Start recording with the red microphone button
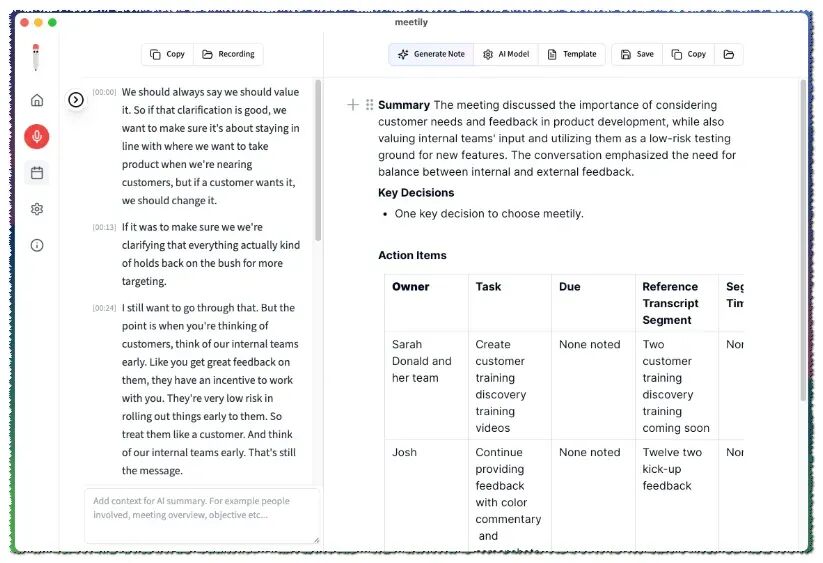Viewport: 823px width, 563px height. coord(37,136)
